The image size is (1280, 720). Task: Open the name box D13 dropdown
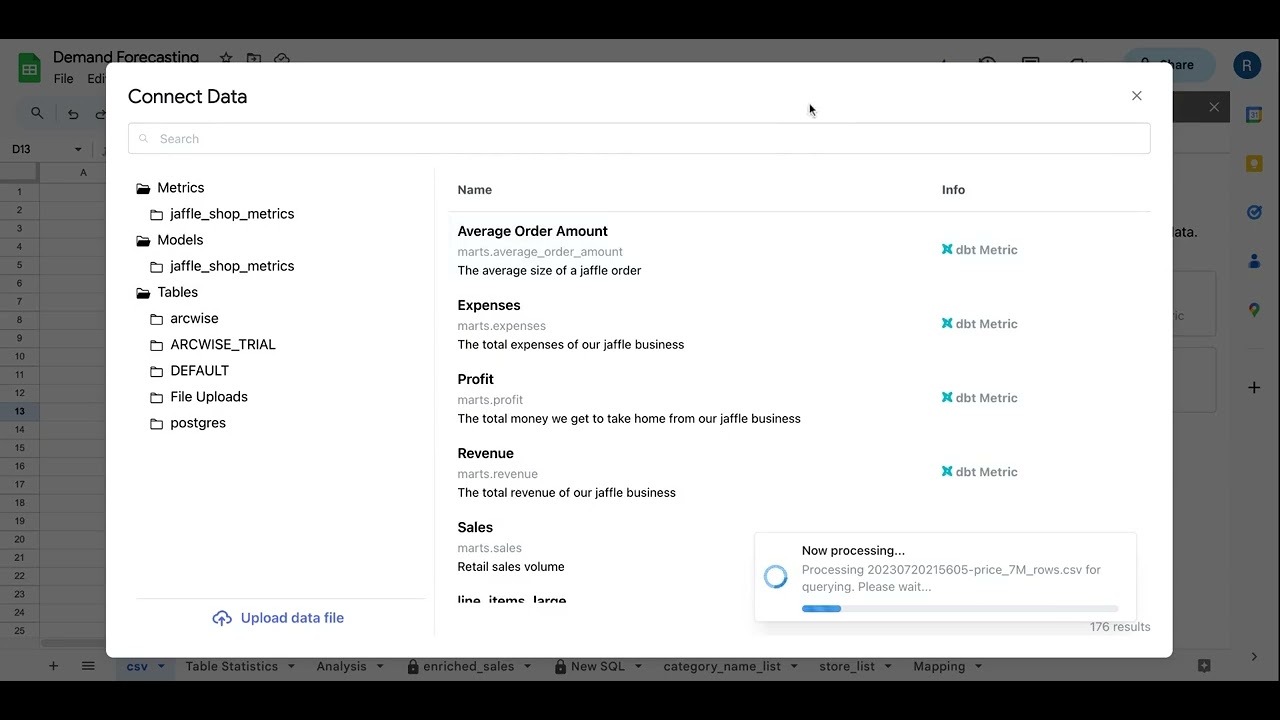pyautogui.click(x=78, y=150)
